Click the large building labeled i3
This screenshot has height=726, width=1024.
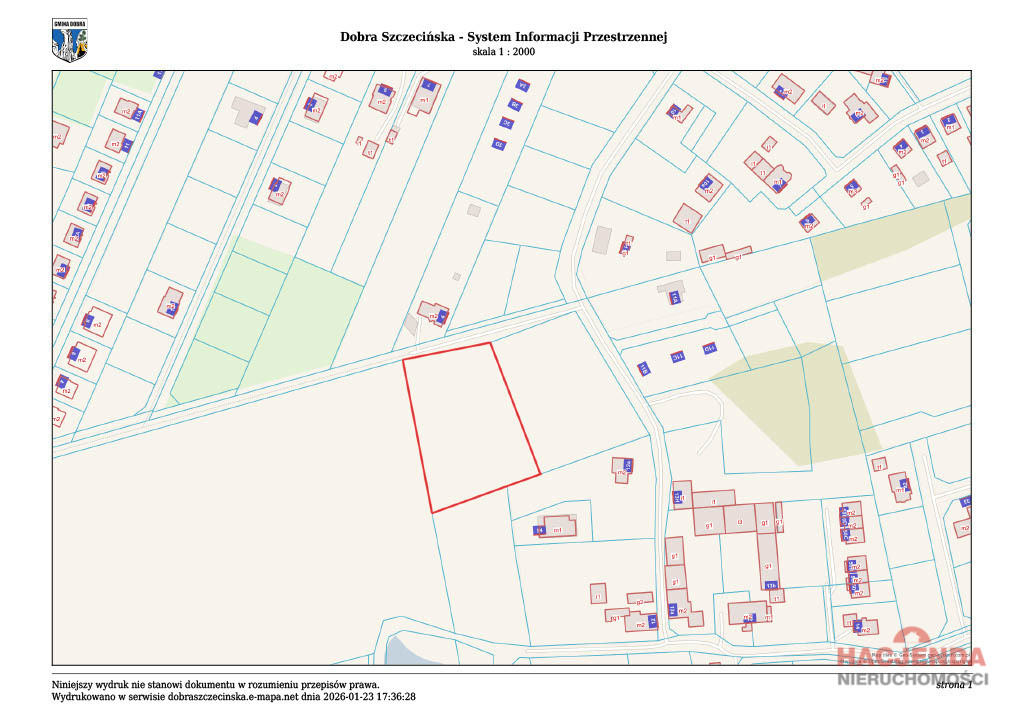click(740, 520)
